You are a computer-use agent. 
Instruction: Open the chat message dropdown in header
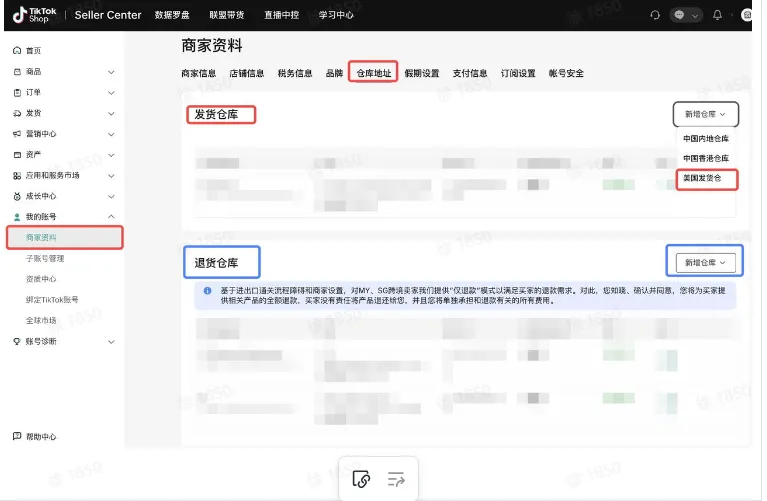[x=686, y=15]
